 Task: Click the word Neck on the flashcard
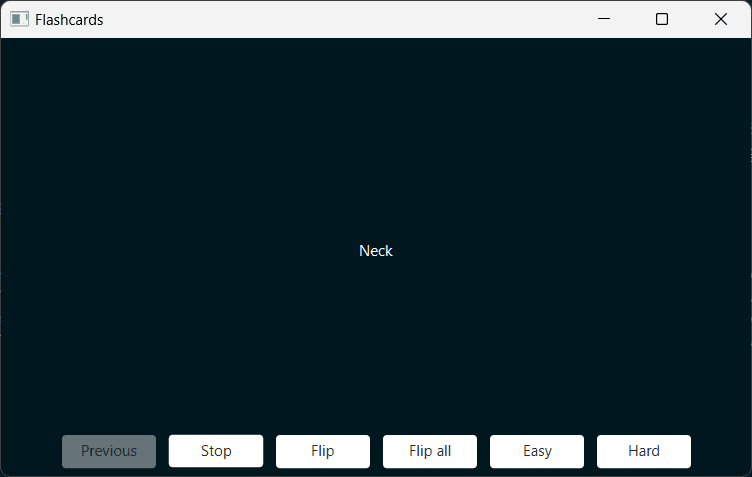(x=376, y=251)
